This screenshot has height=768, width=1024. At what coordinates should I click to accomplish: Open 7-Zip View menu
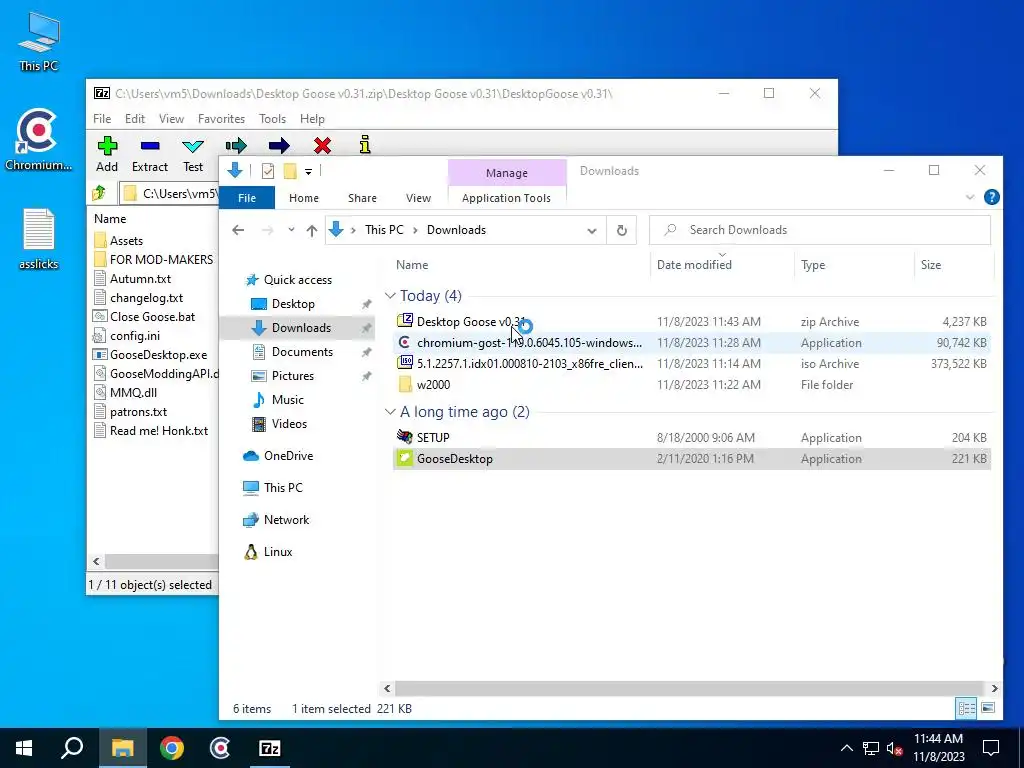click(x=171, y=119)
